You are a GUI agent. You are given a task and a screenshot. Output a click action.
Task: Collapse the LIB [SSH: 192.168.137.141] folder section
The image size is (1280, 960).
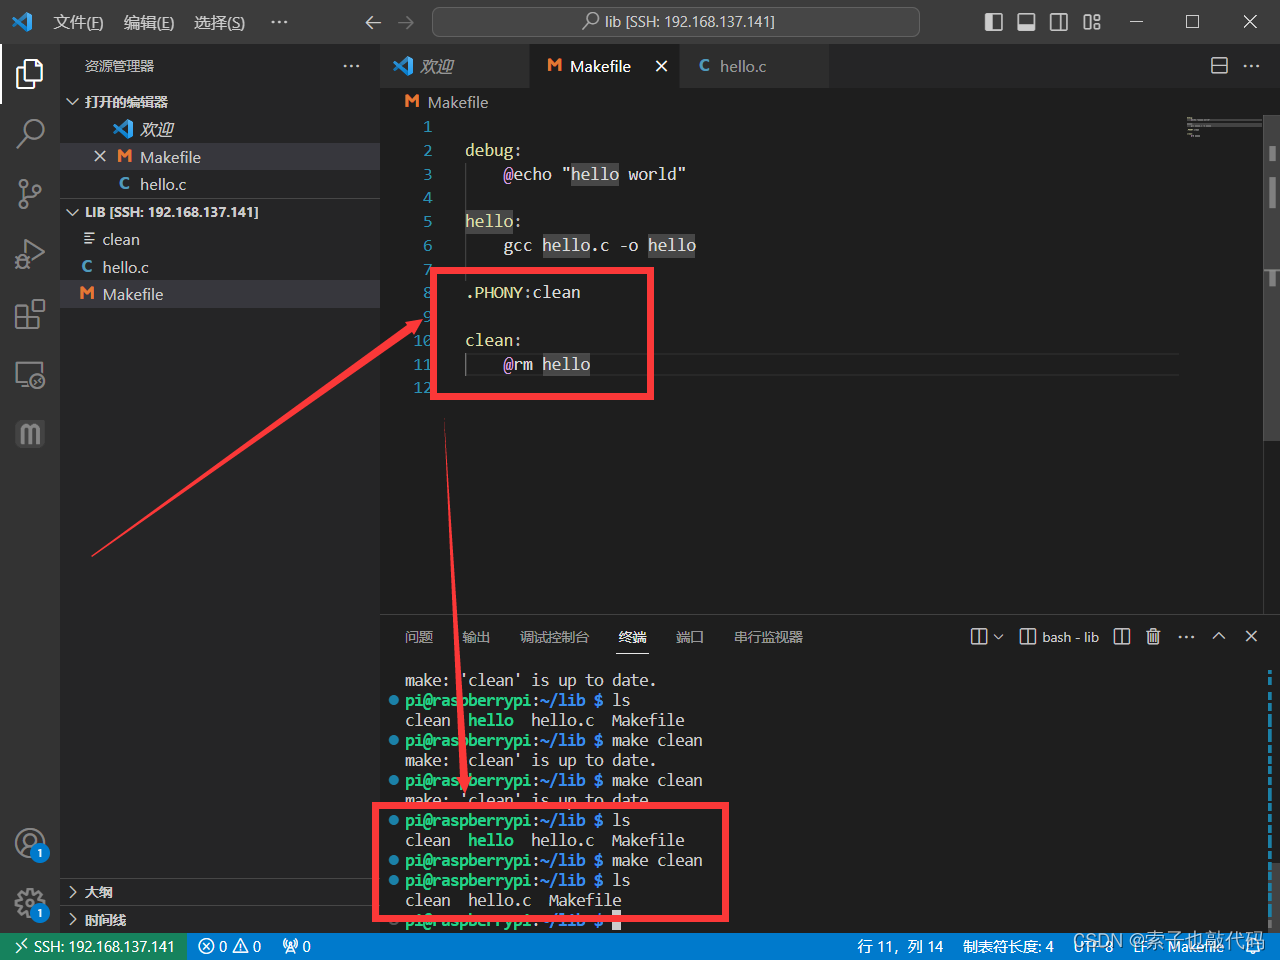click(x=220, y=212)
